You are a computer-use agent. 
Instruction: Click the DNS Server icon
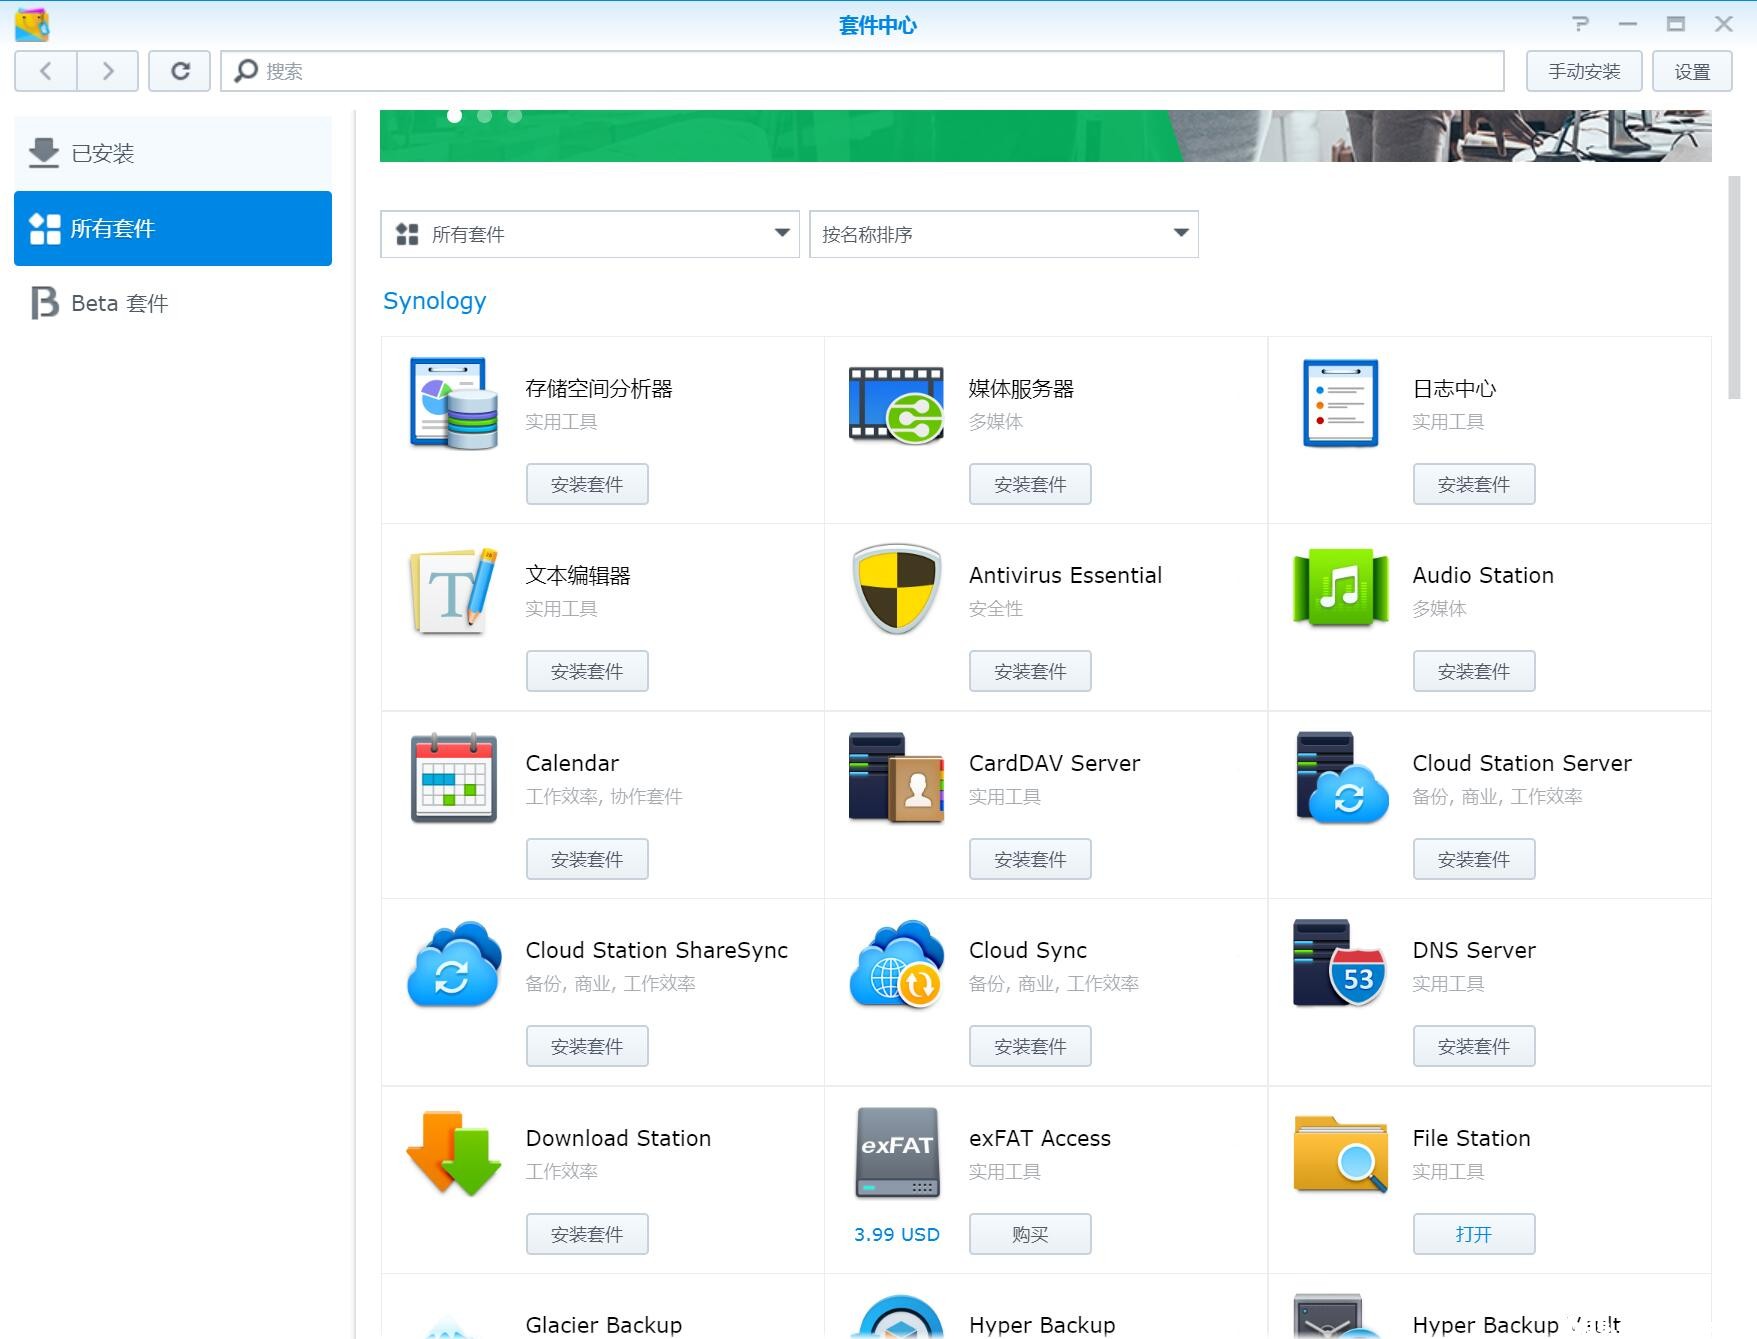point(1339,963)
